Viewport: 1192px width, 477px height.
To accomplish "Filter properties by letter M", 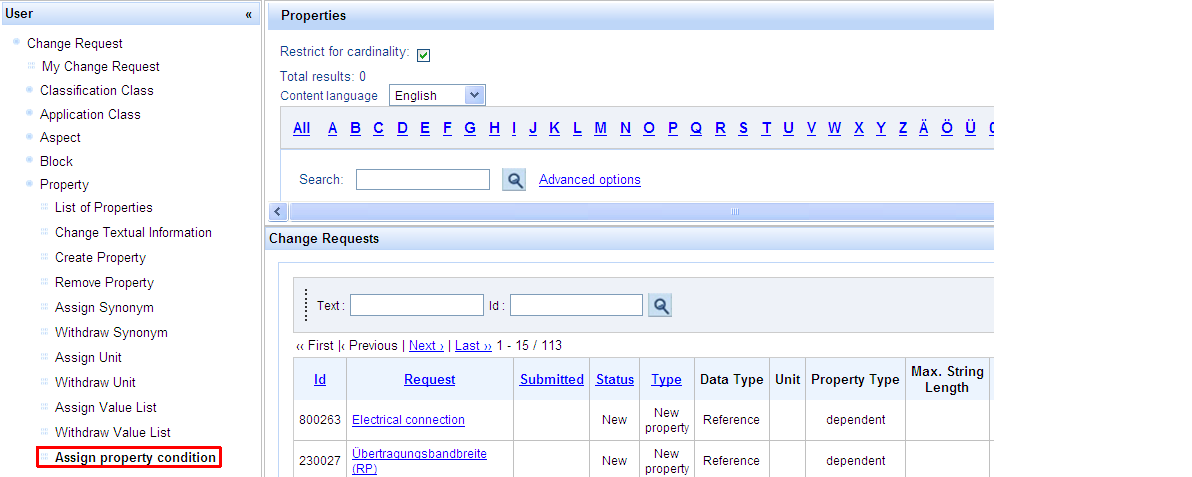I will [x=600, y=128].
